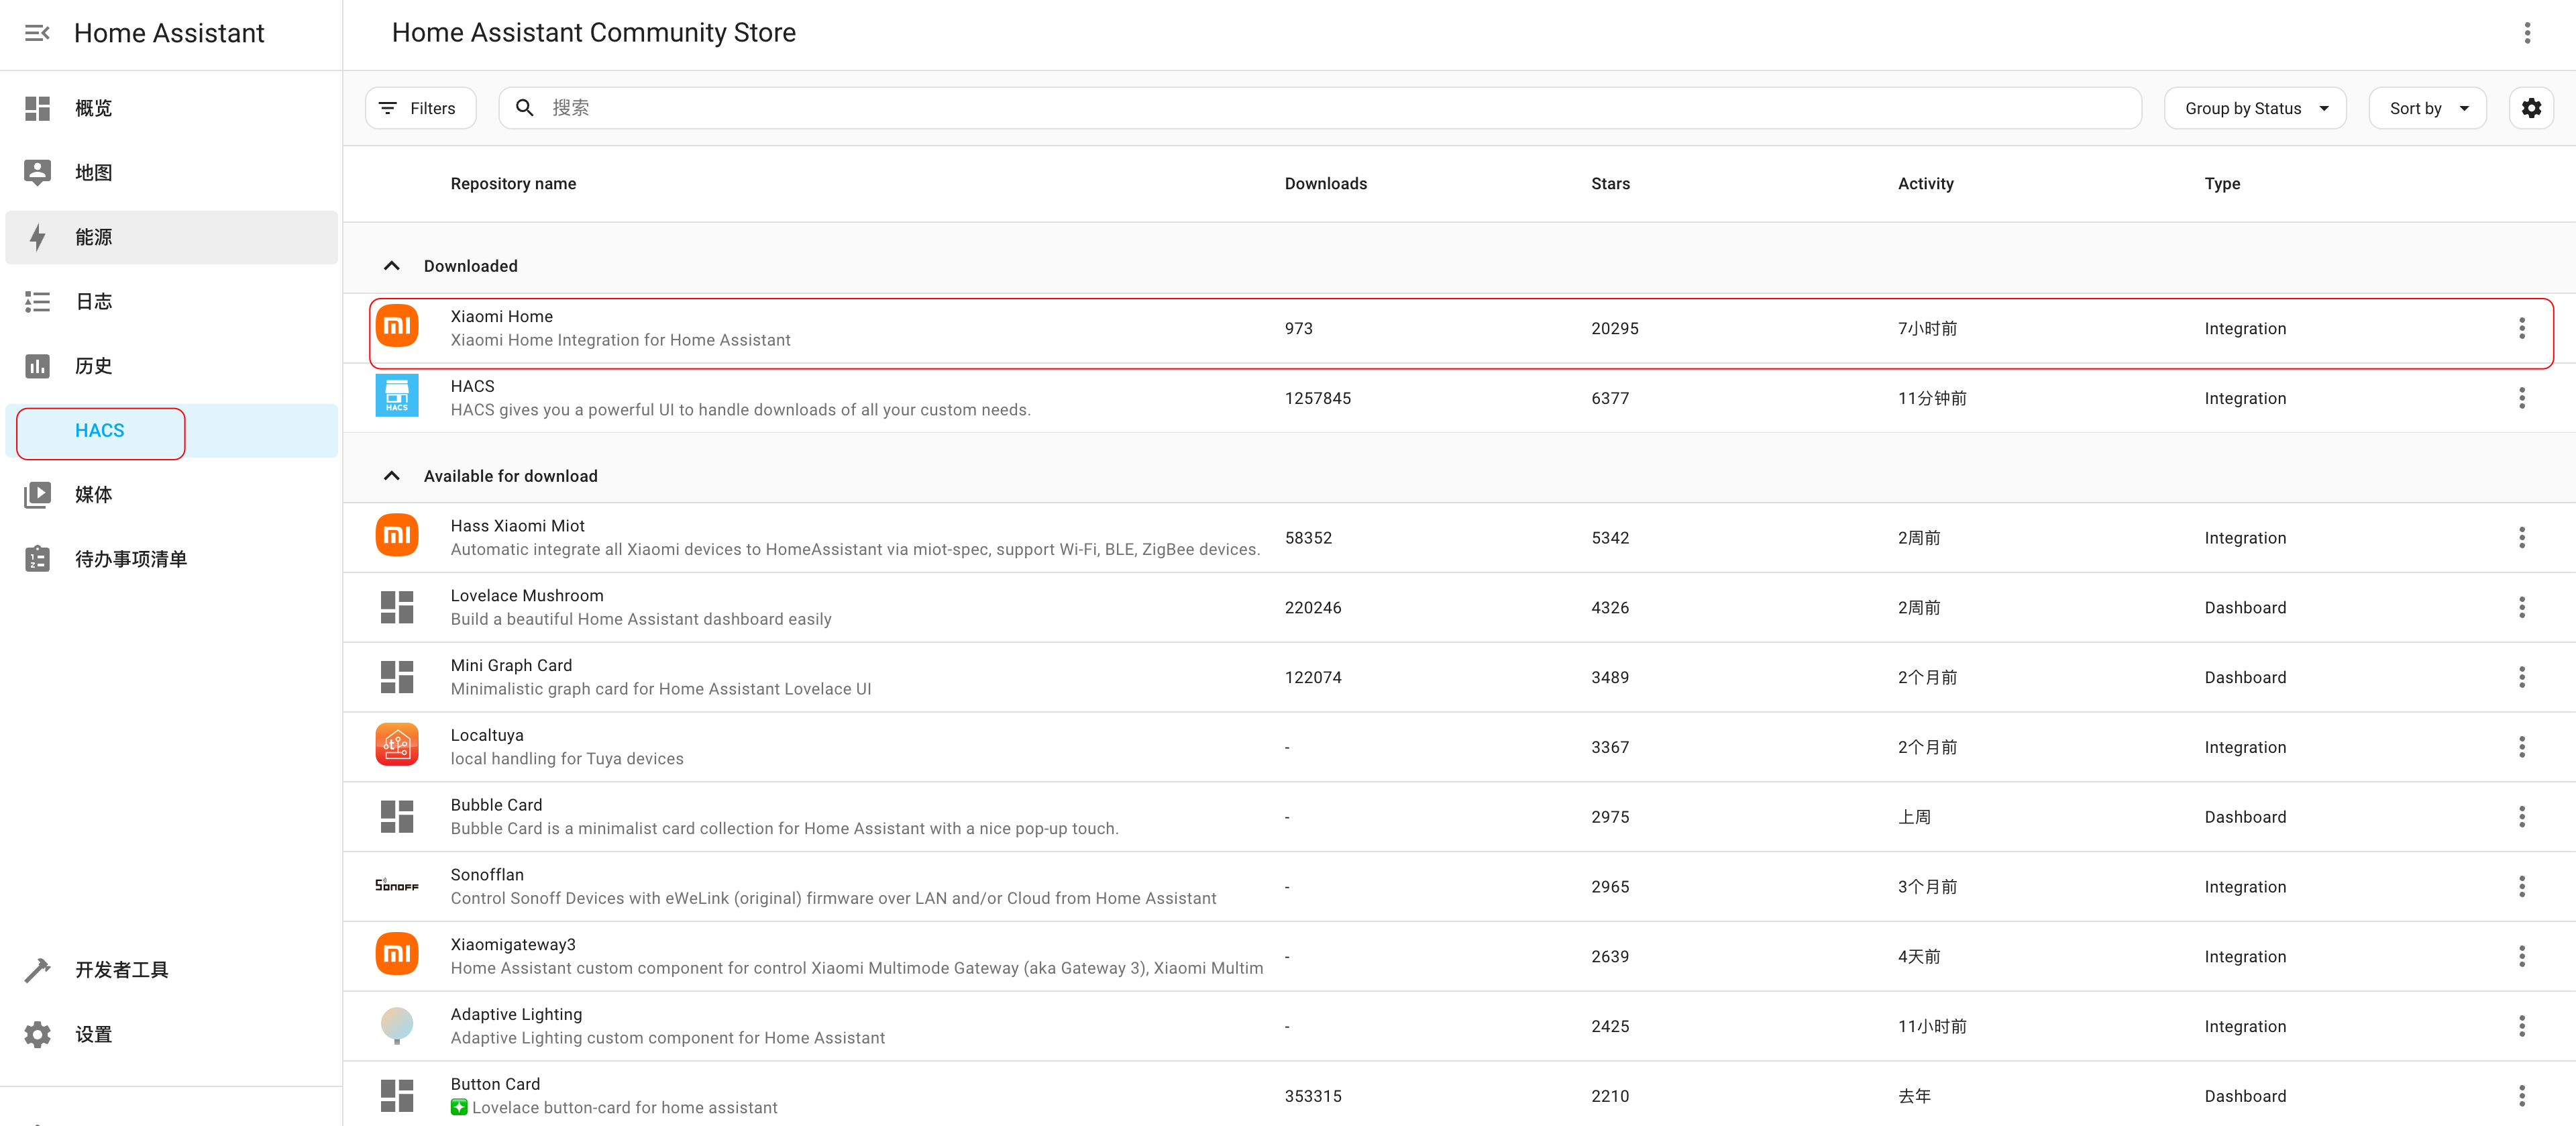
Task: Sort by the Downloads column header
Action: pyautogui.click(x=1325, y=184)
